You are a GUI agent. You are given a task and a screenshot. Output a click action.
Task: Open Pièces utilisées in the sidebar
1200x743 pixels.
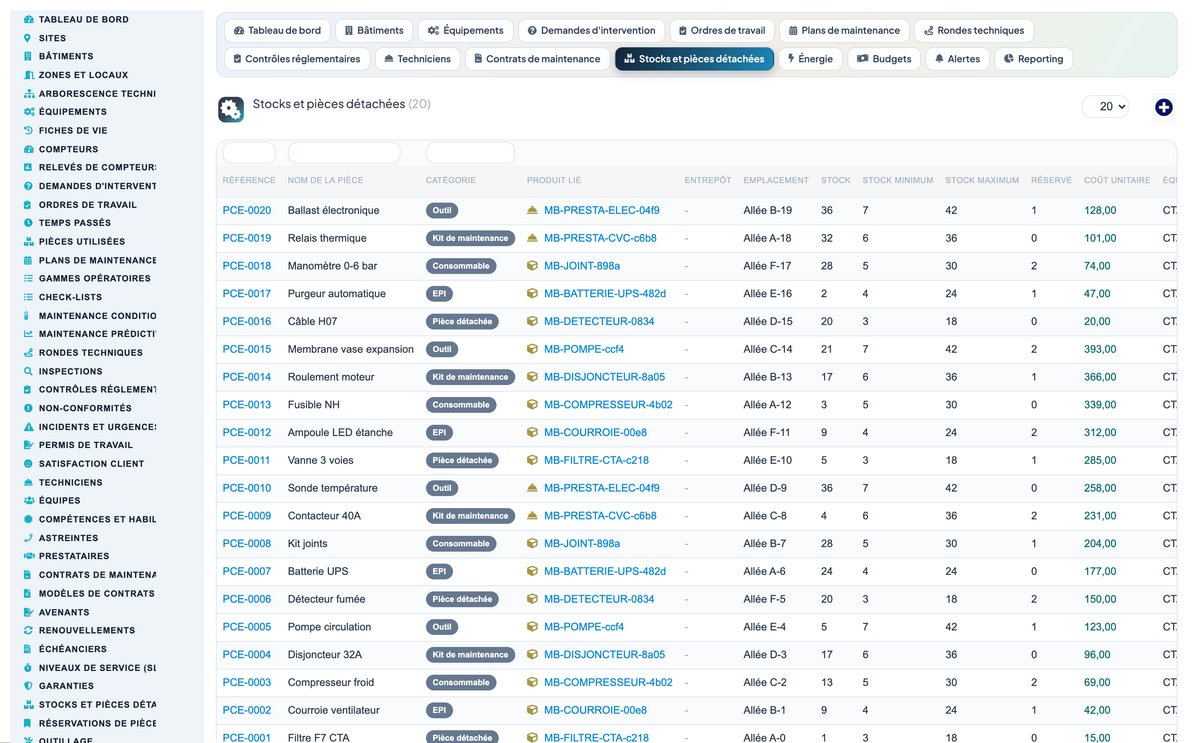(82, 242)
